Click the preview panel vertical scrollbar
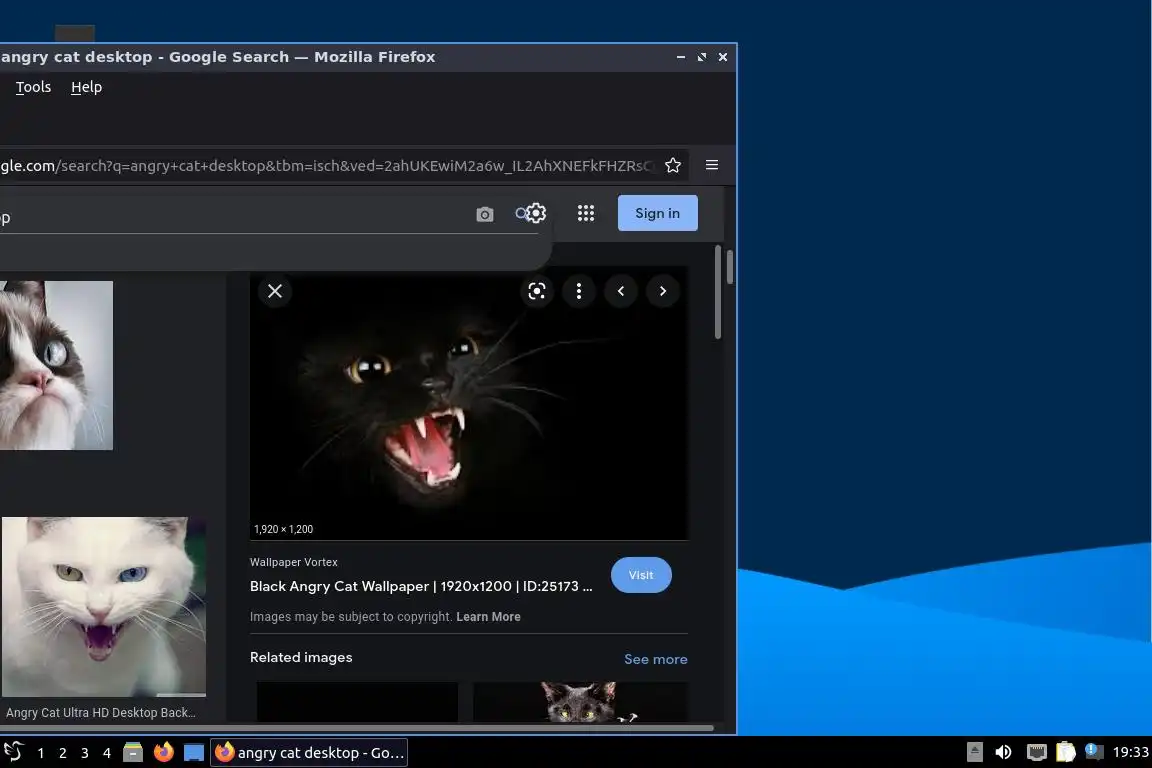Image resolution: width=1152 pixels, height=768 pixels. [x=718, y=293]
